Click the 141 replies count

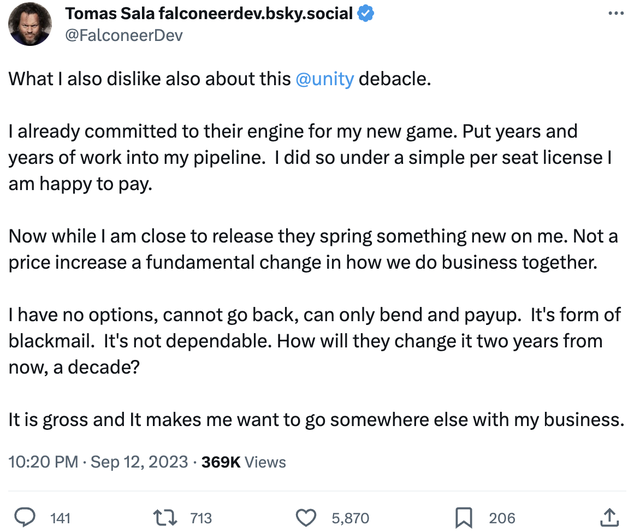click(60, 518)
